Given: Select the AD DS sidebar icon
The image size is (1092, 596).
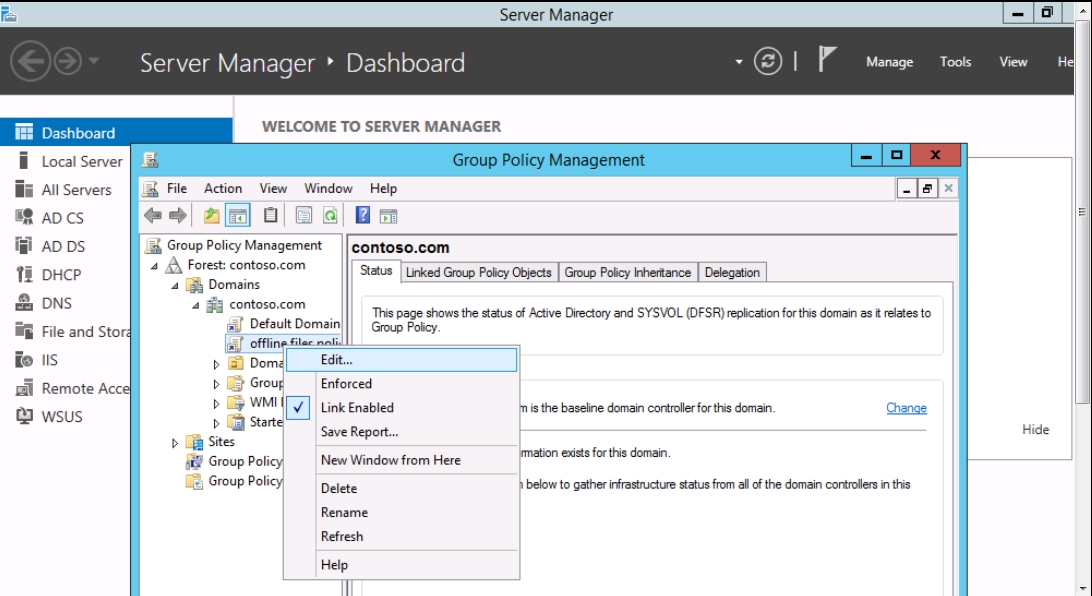Looking at the screenshot, I should point(24,246).
